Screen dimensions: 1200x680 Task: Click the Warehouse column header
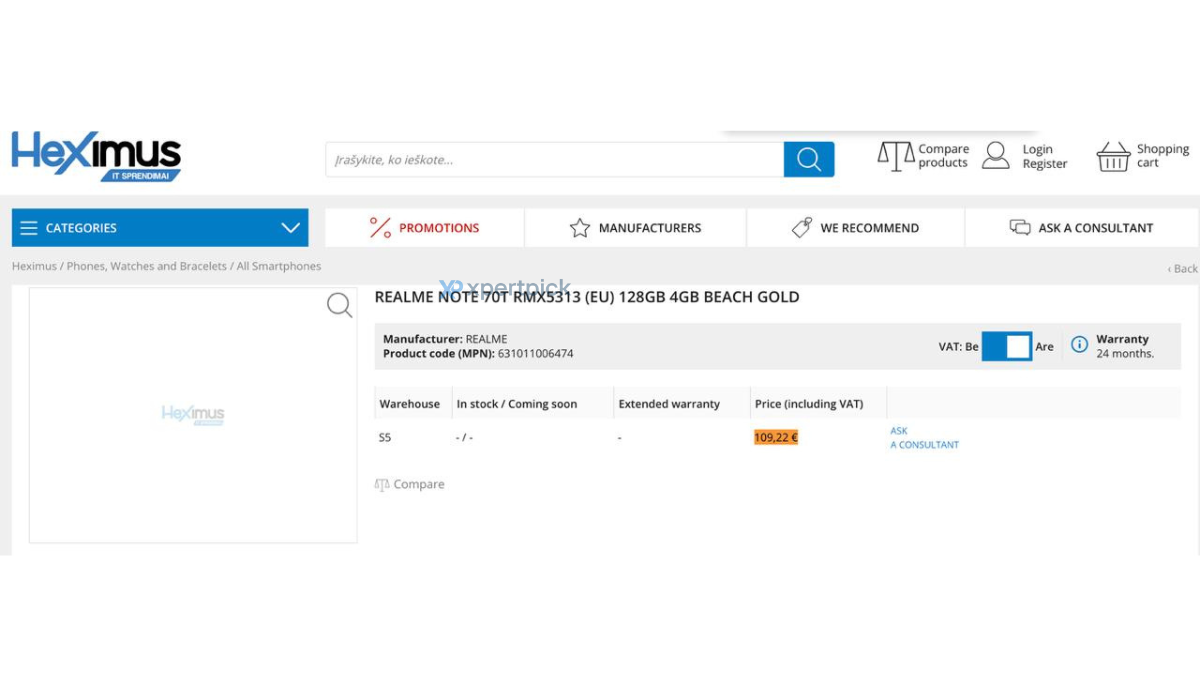(410, 404)
